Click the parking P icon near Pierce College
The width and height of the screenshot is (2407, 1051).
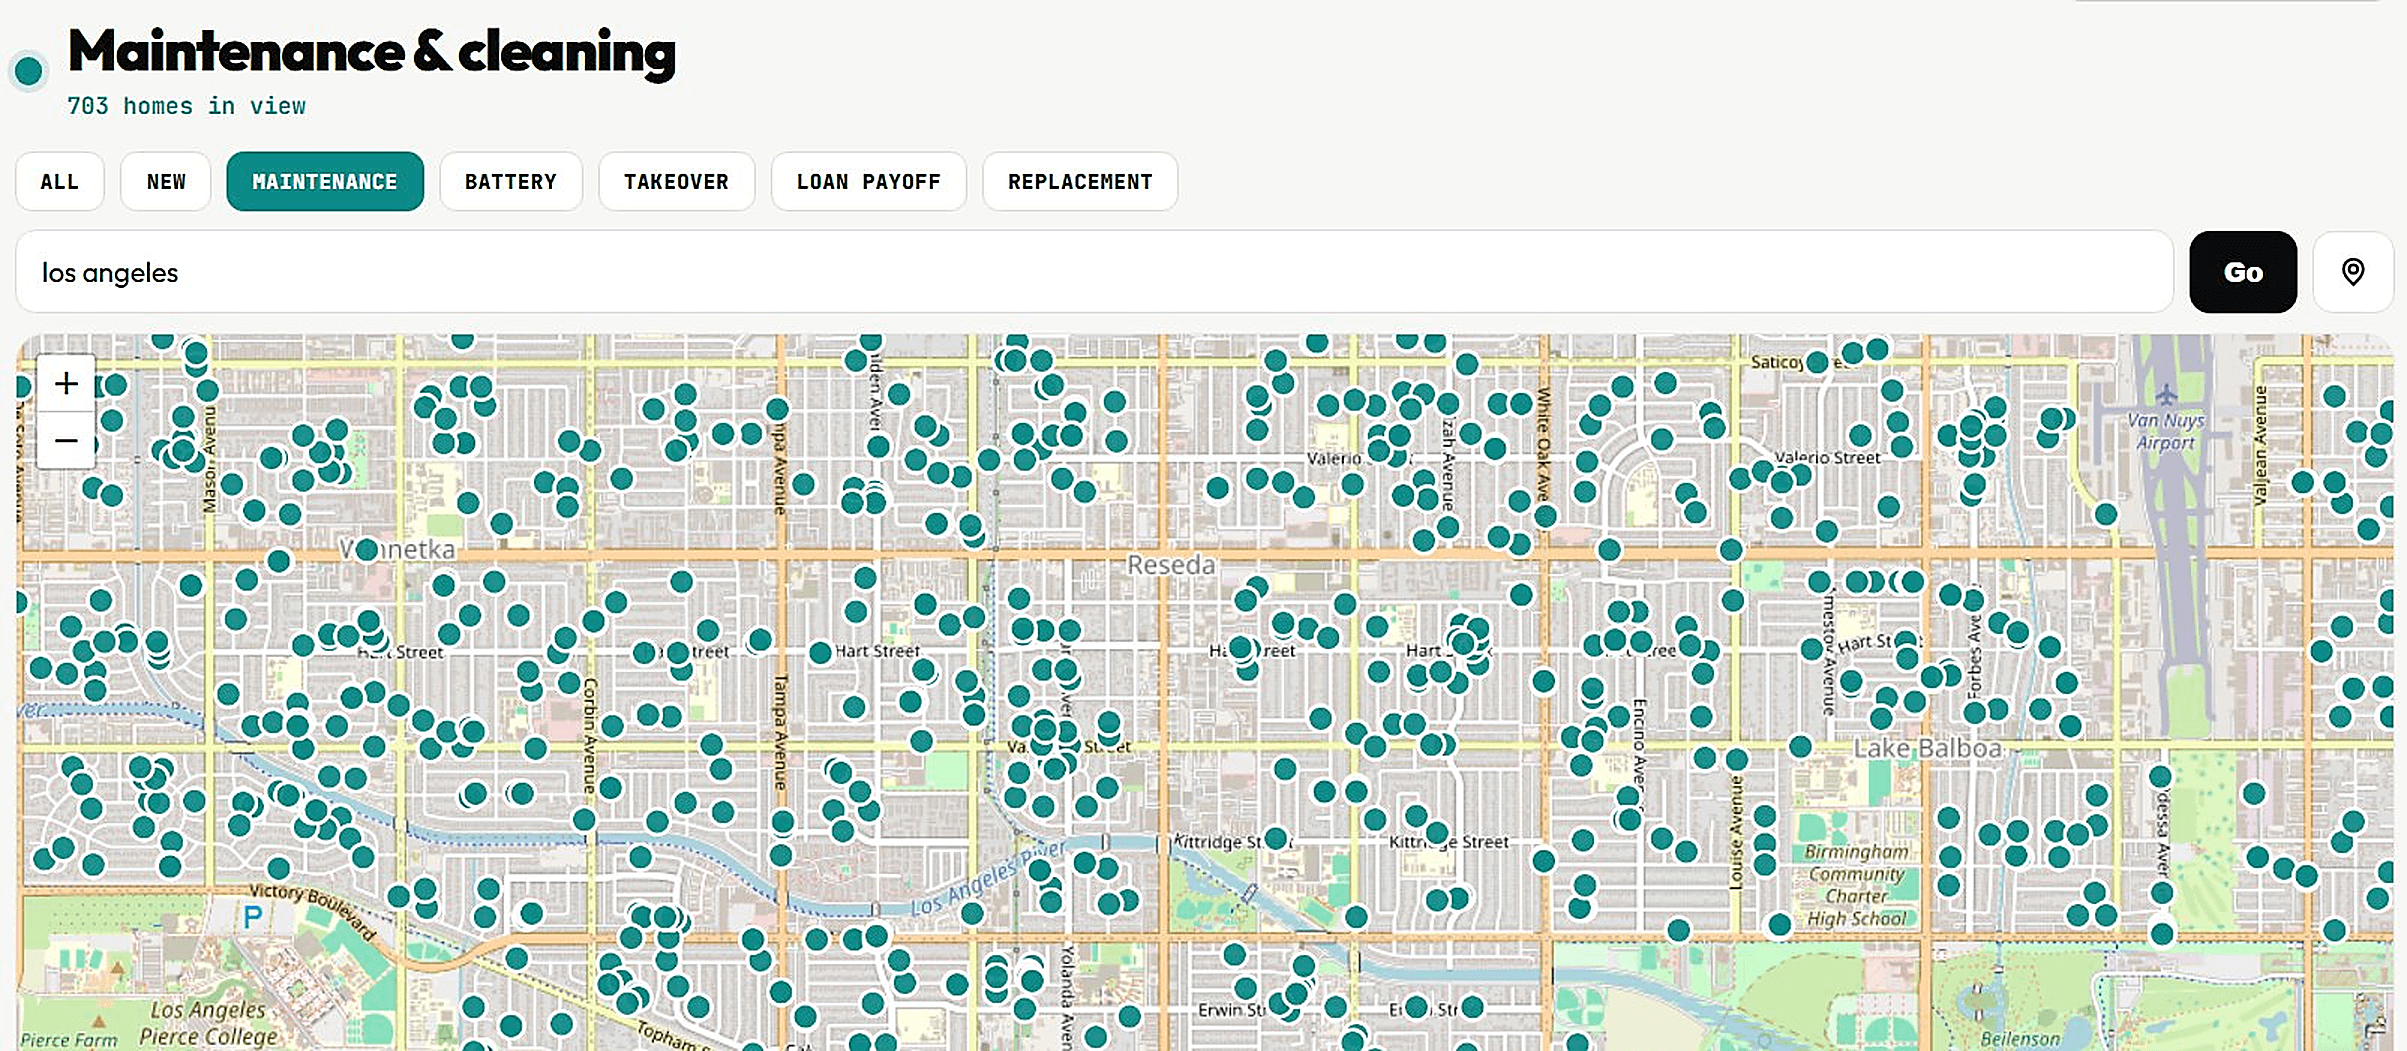click(253, 916)
